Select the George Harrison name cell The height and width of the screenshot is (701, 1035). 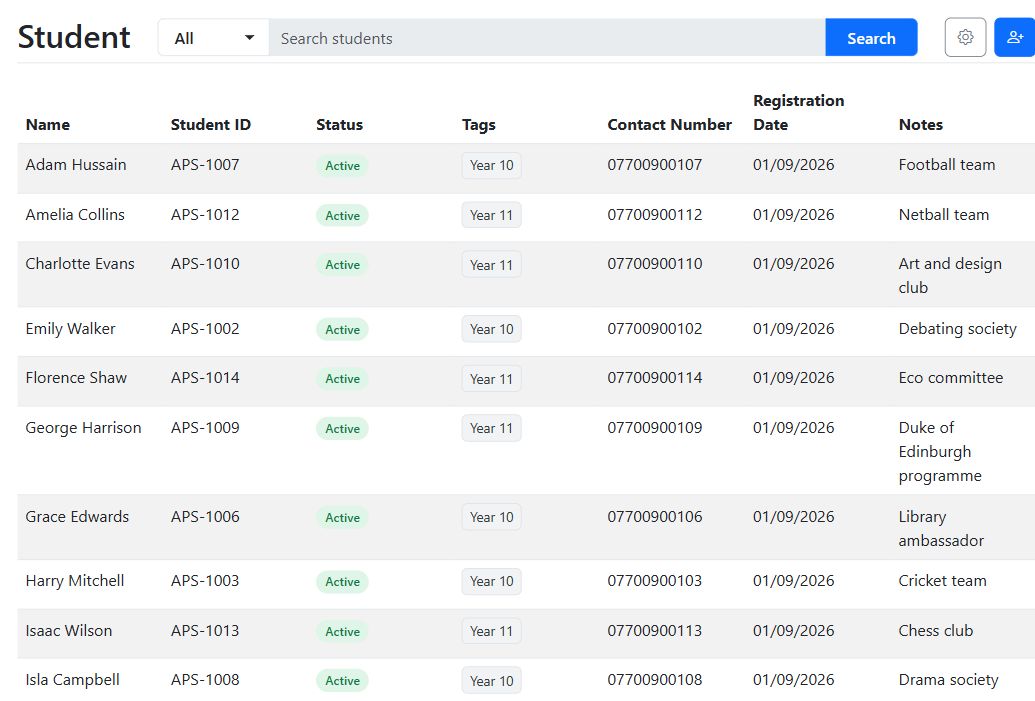coord(83,428)
